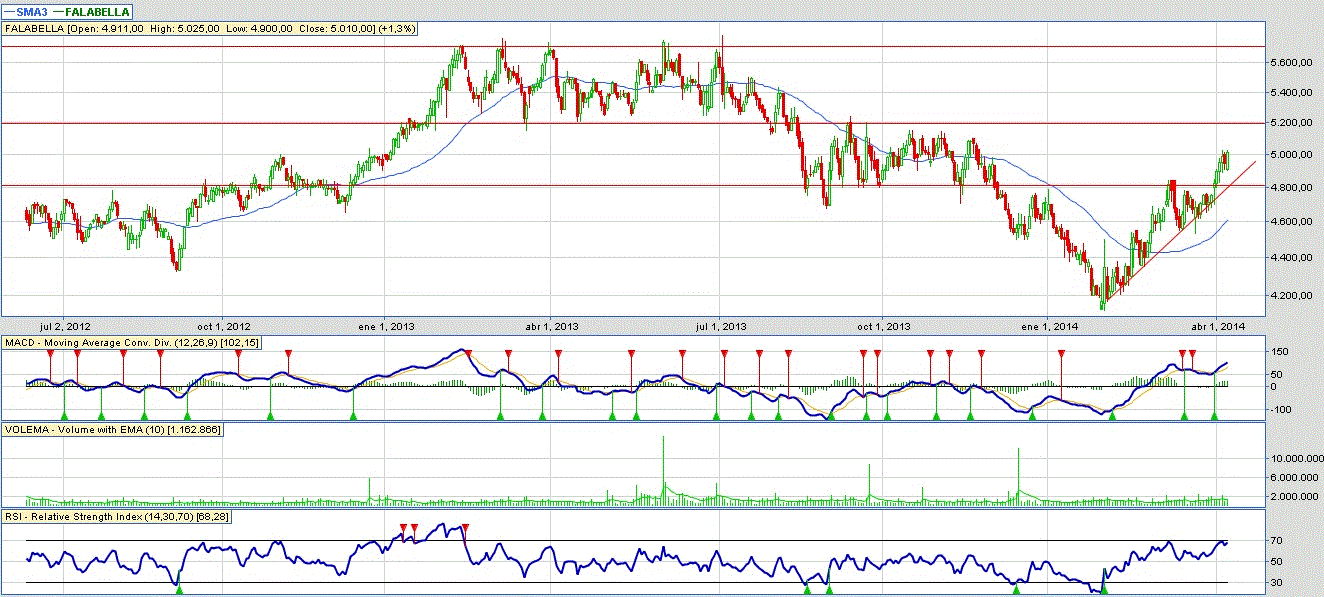Click the 50 label on RSI axis

tap(1277, 561)
